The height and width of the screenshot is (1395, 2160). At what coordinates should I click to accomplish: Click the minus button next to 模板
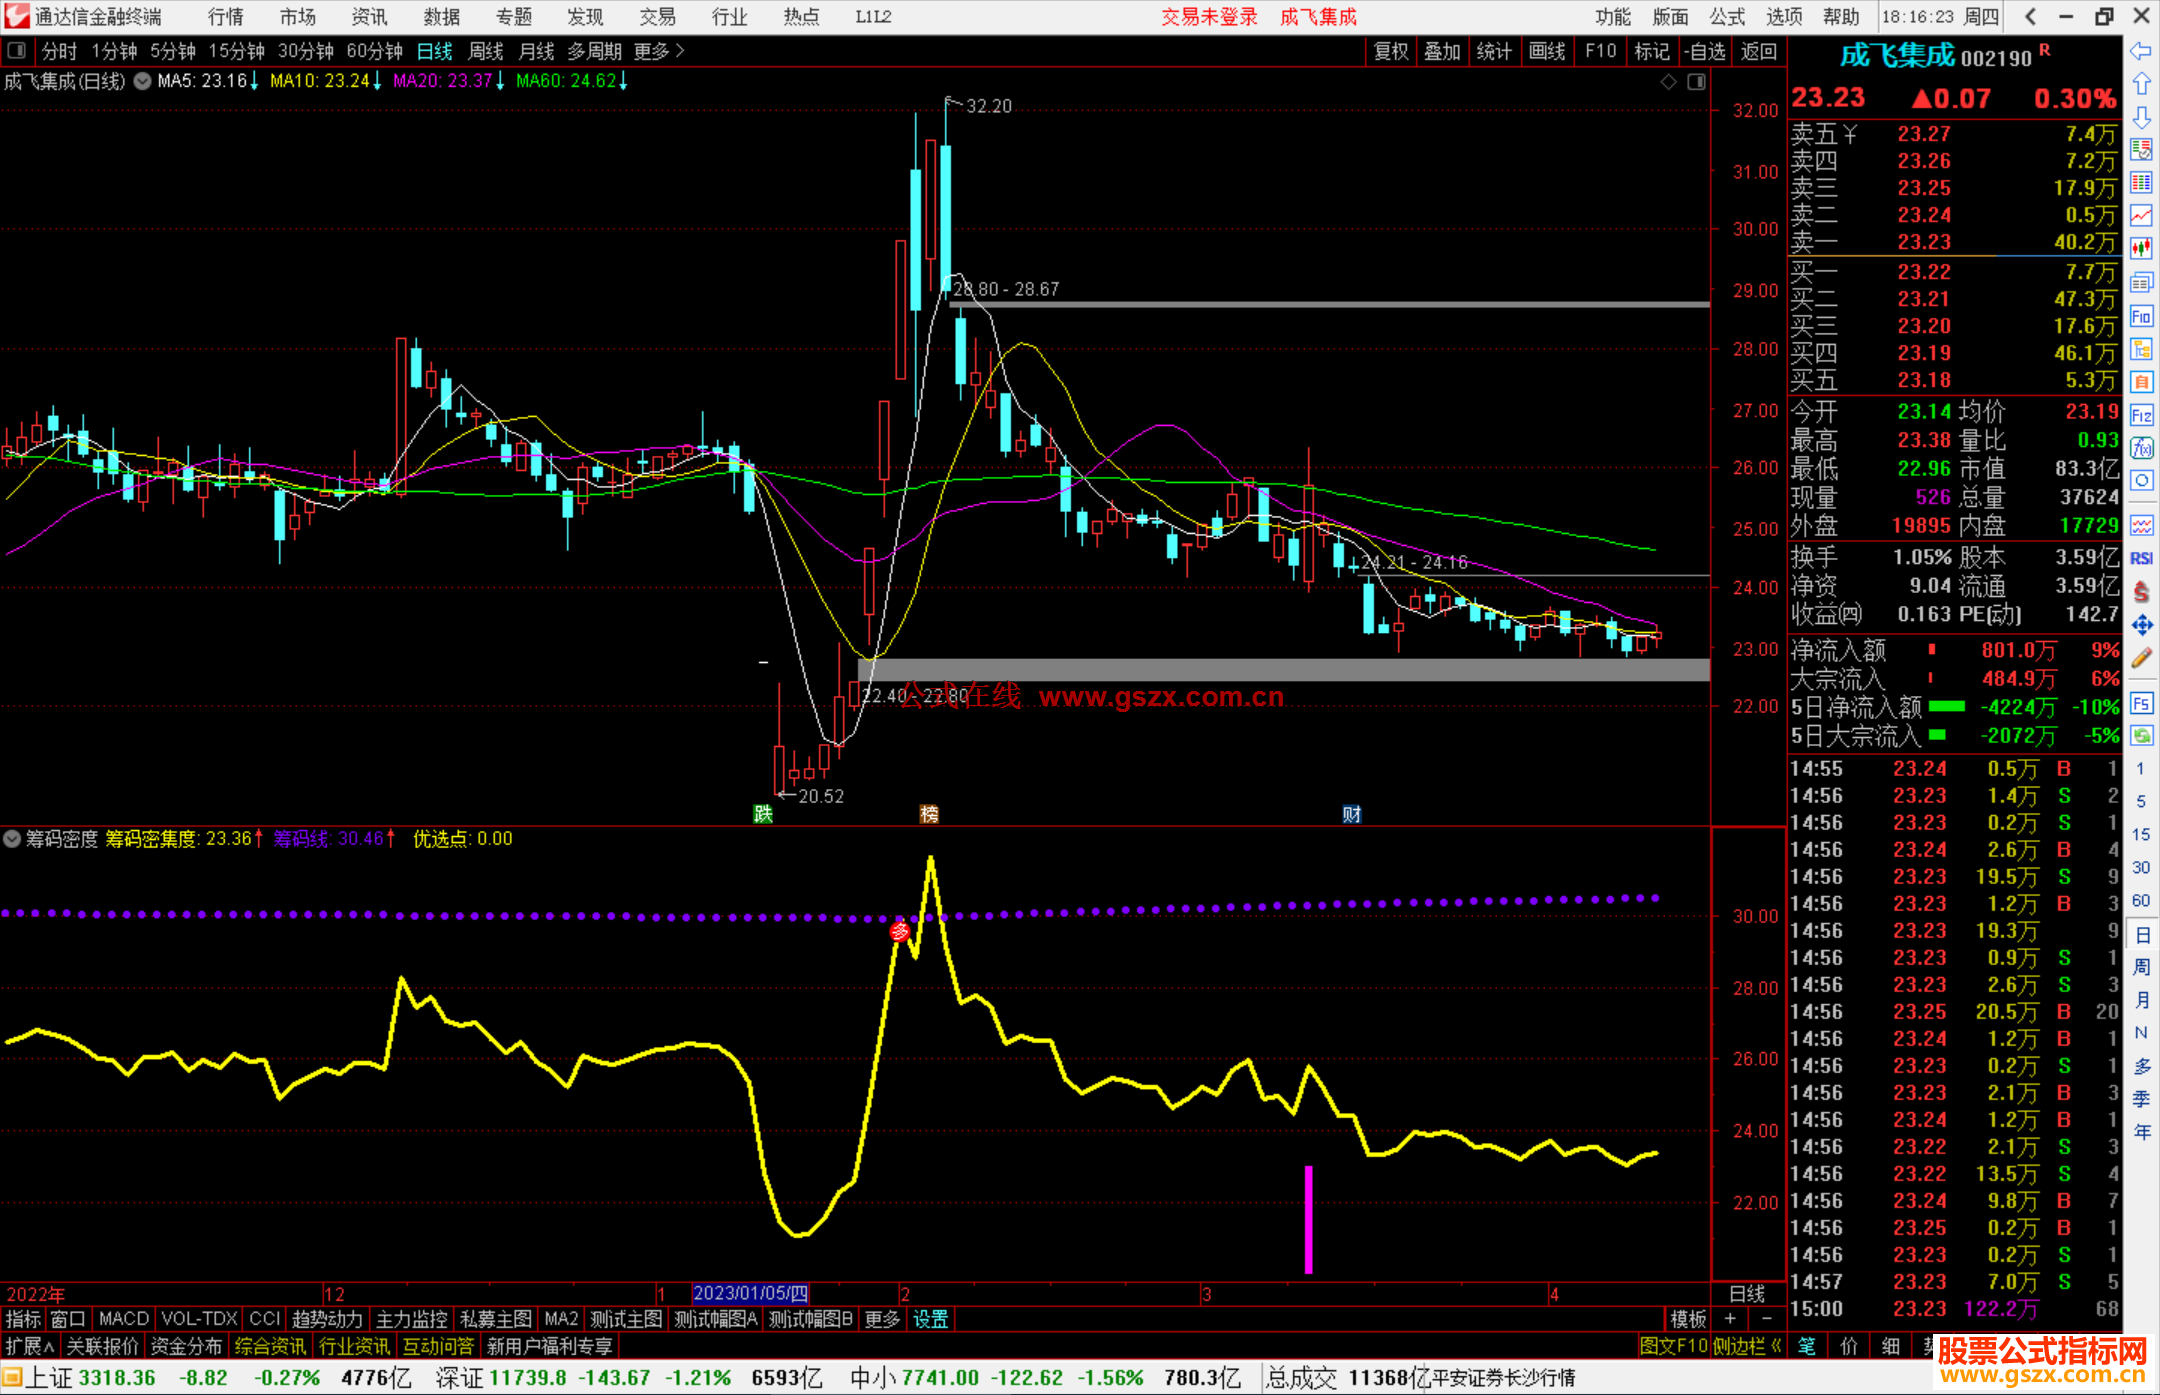[1767, 1319]
